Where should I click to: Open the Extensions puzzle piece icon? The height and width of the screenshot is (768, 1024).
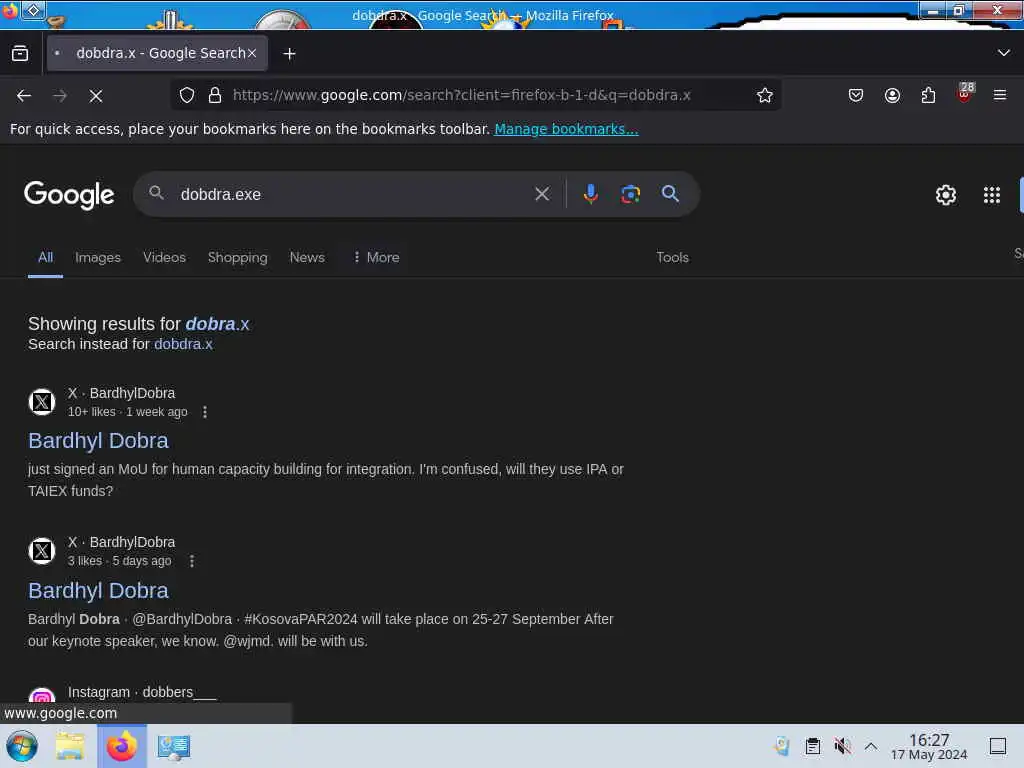pos(928,95)
